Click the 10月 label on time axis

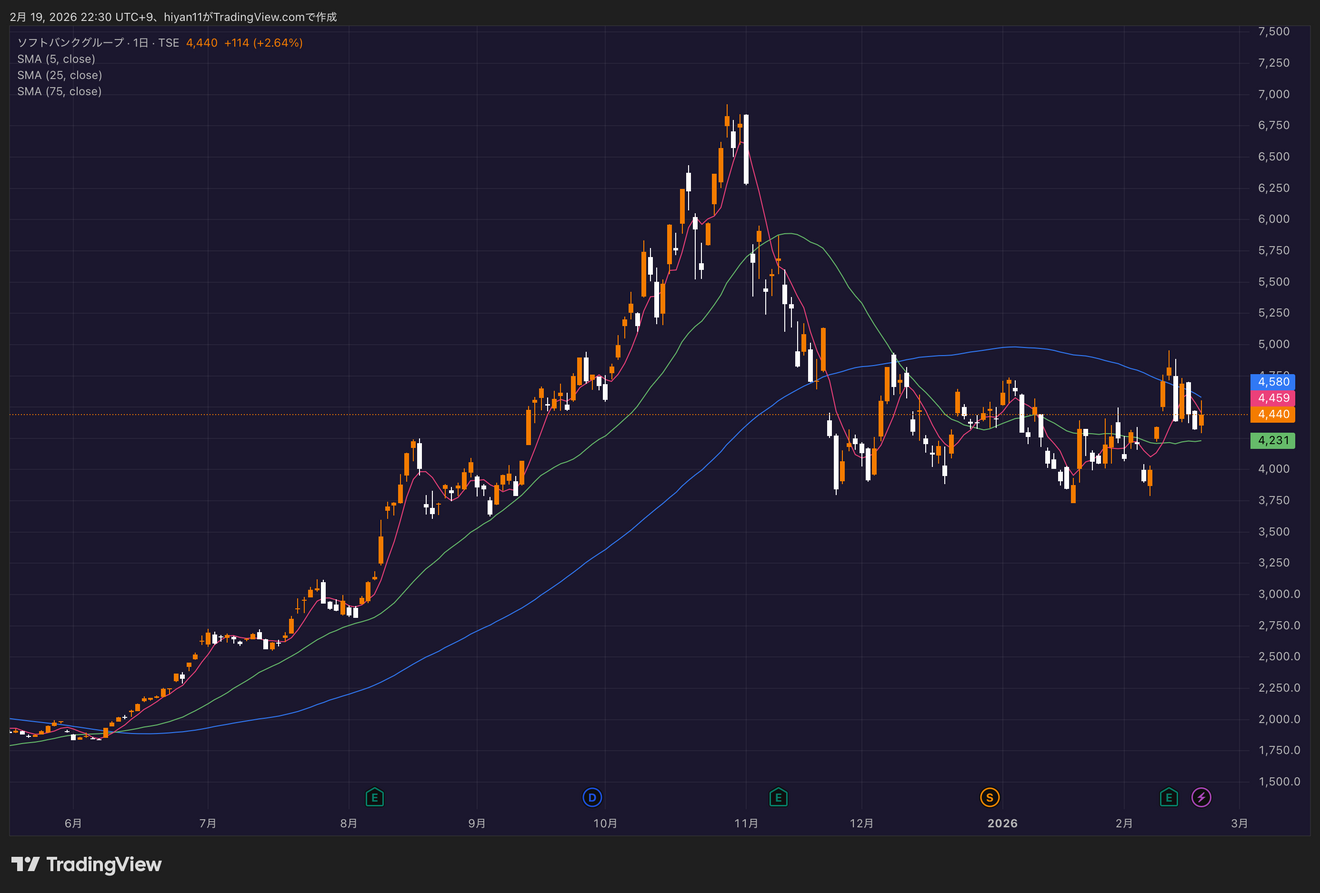(x=605, y=823)
